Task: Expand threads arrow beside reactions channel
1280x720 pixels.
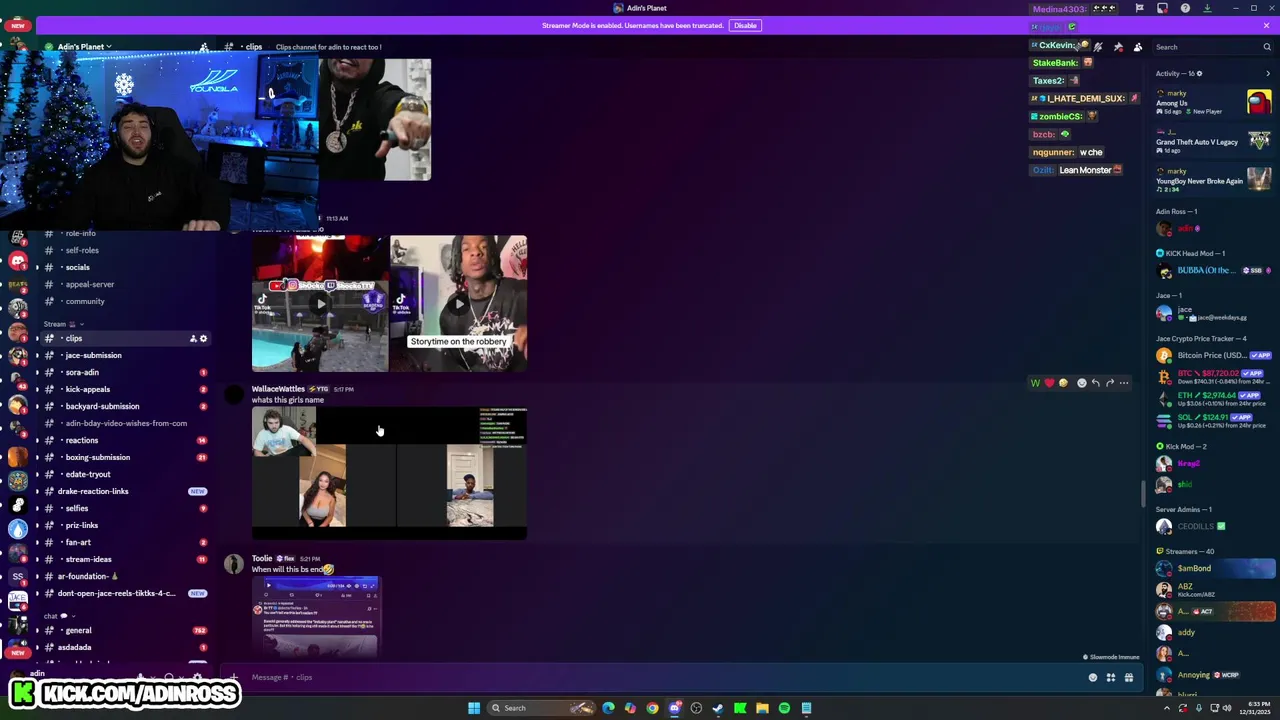Action: point(37,440)
